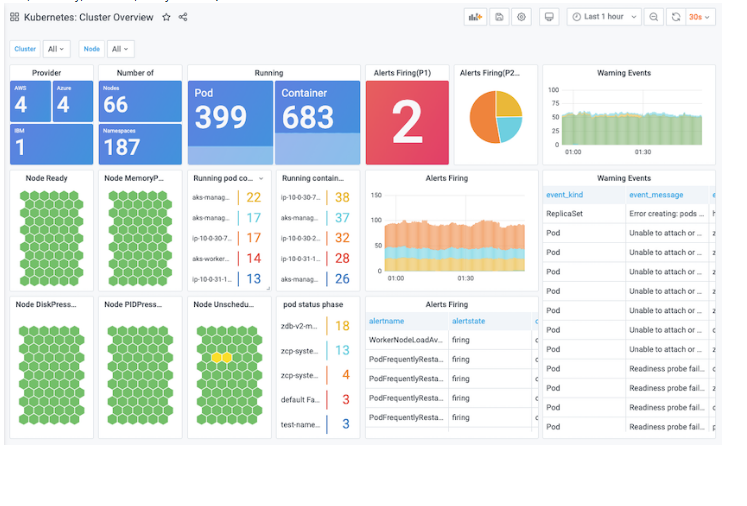Open the Node All variable dropdown
The height and width of the screenshot is (506, 747).
[x=121, y=49]
